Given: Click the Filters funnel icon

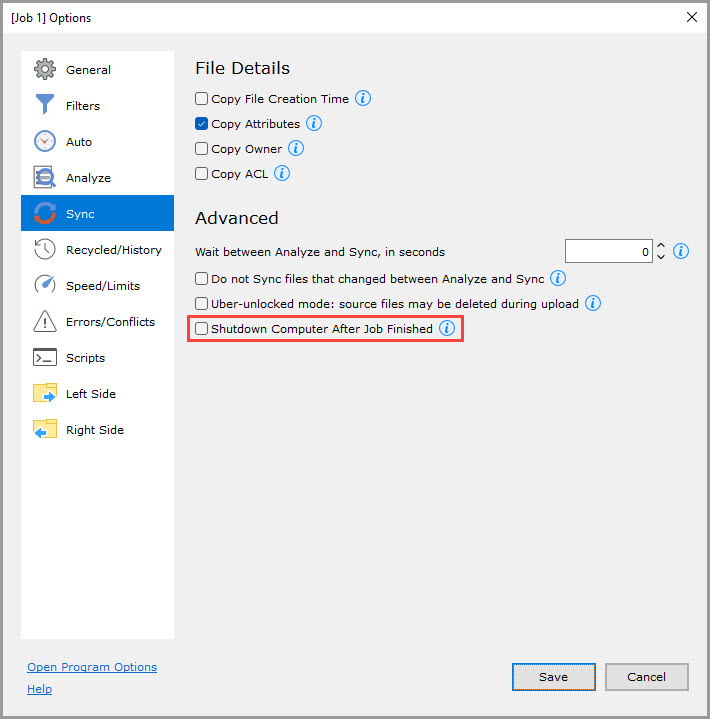Looking at the screenshot, I should point(45,106).
